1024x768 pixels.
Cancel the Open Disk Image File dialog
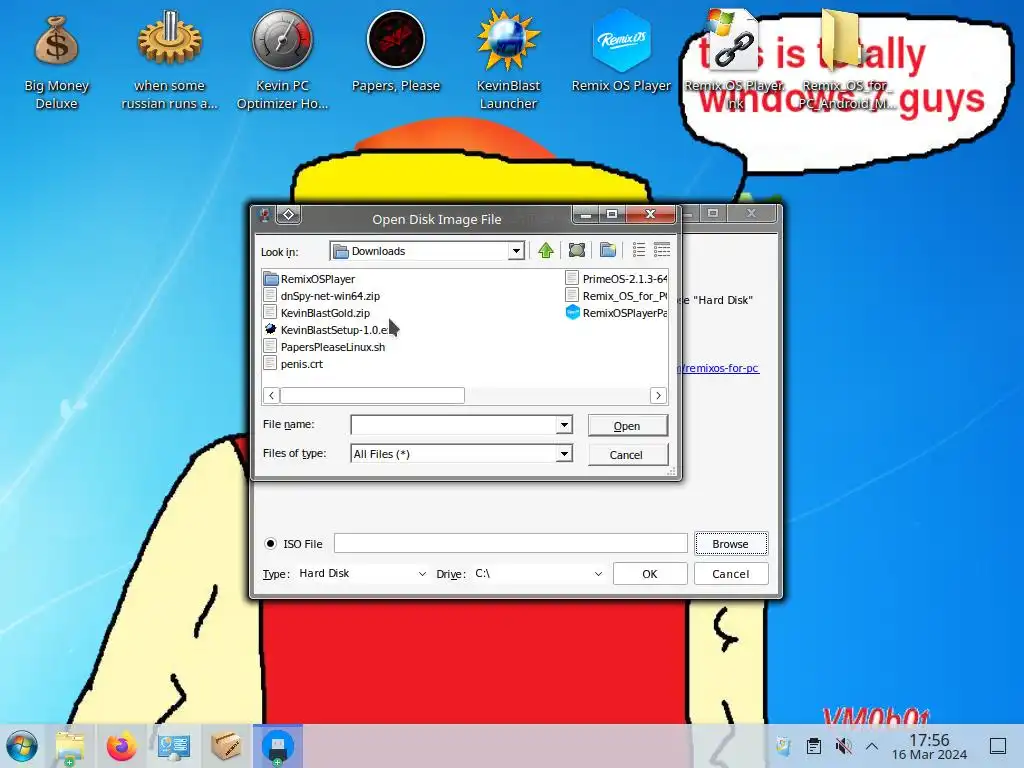point(628,455)
